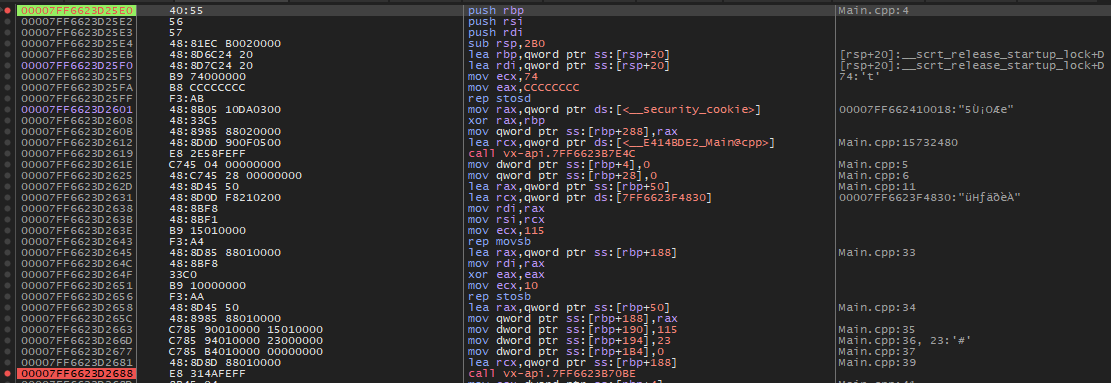
Task: Click the 'sub rsp,2B0' instruction
Action: coord(507,43)
